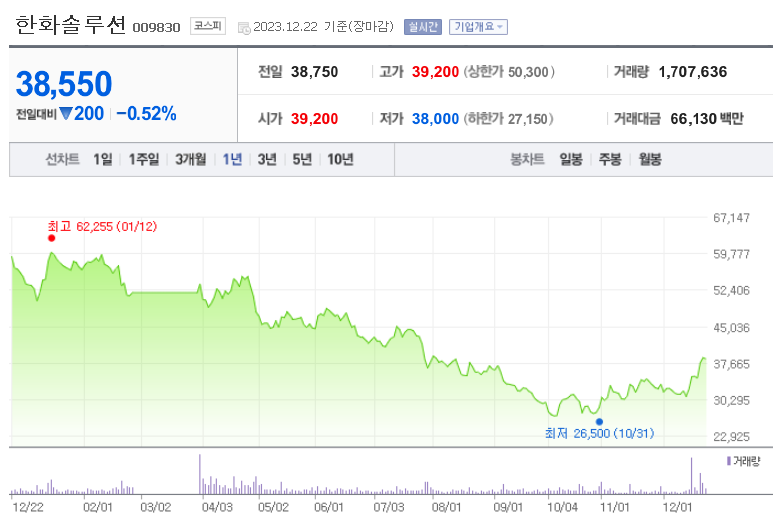773x528 pixels.
Task: Click the purple 거래량 legend marker
Action: (x=729, y=461)
